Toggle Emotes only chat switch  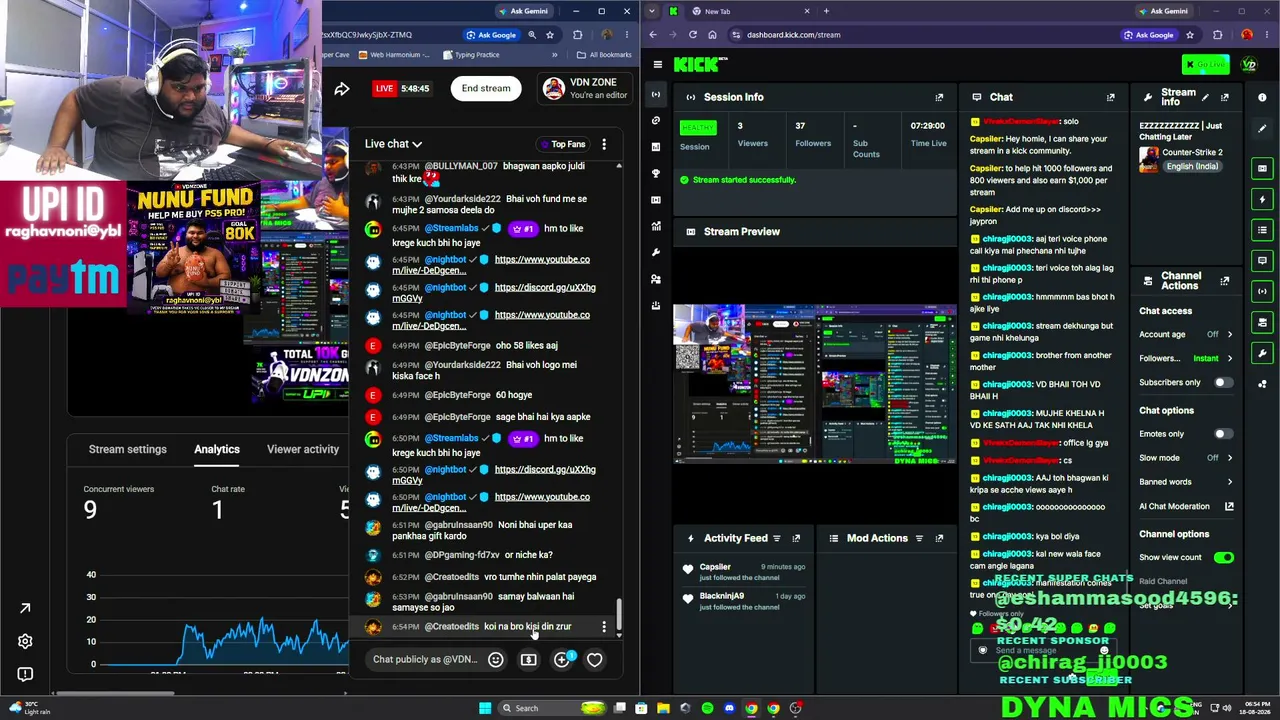(1222, 434)
